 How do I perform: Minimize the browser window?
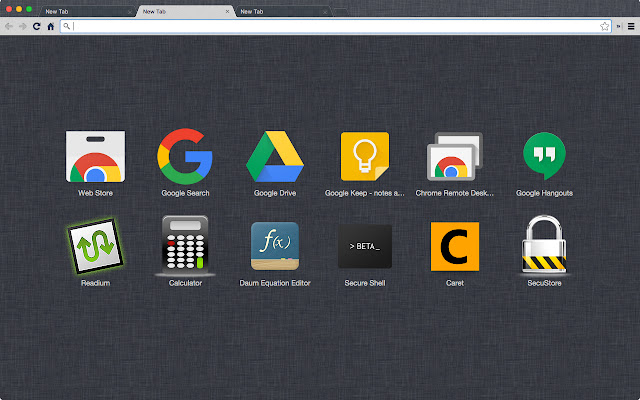pyautogui.click(x=19, y=9)
